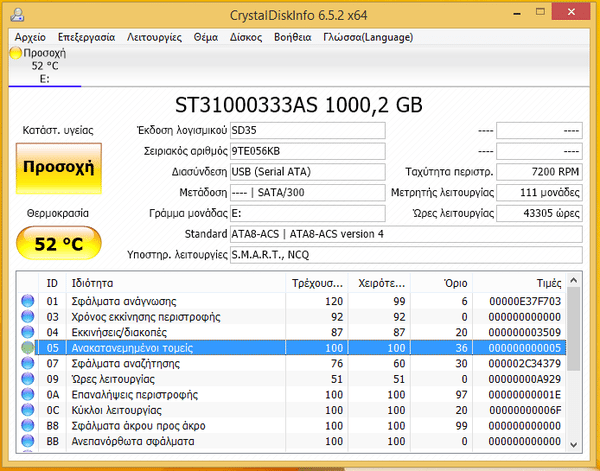This screenshot has height=471, width=600.
Task: Open the Λειτουργίες menu
Action: pos(154,37)
